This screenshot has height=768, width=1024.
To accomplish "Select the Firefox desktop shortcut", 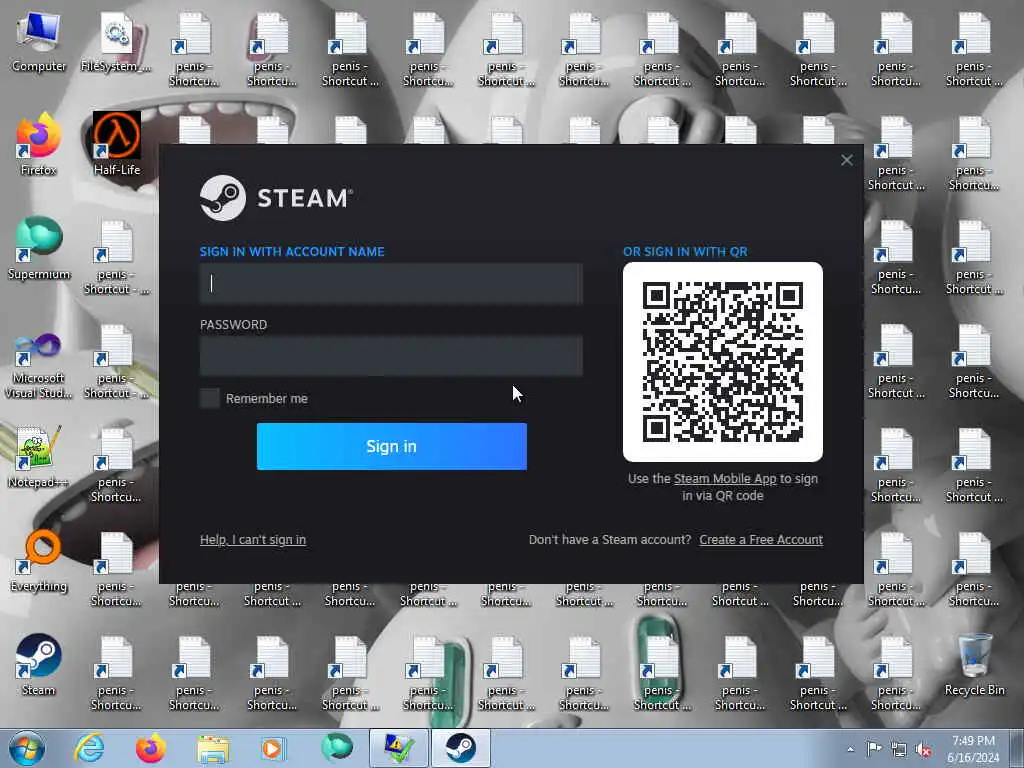I will point(39,145).
